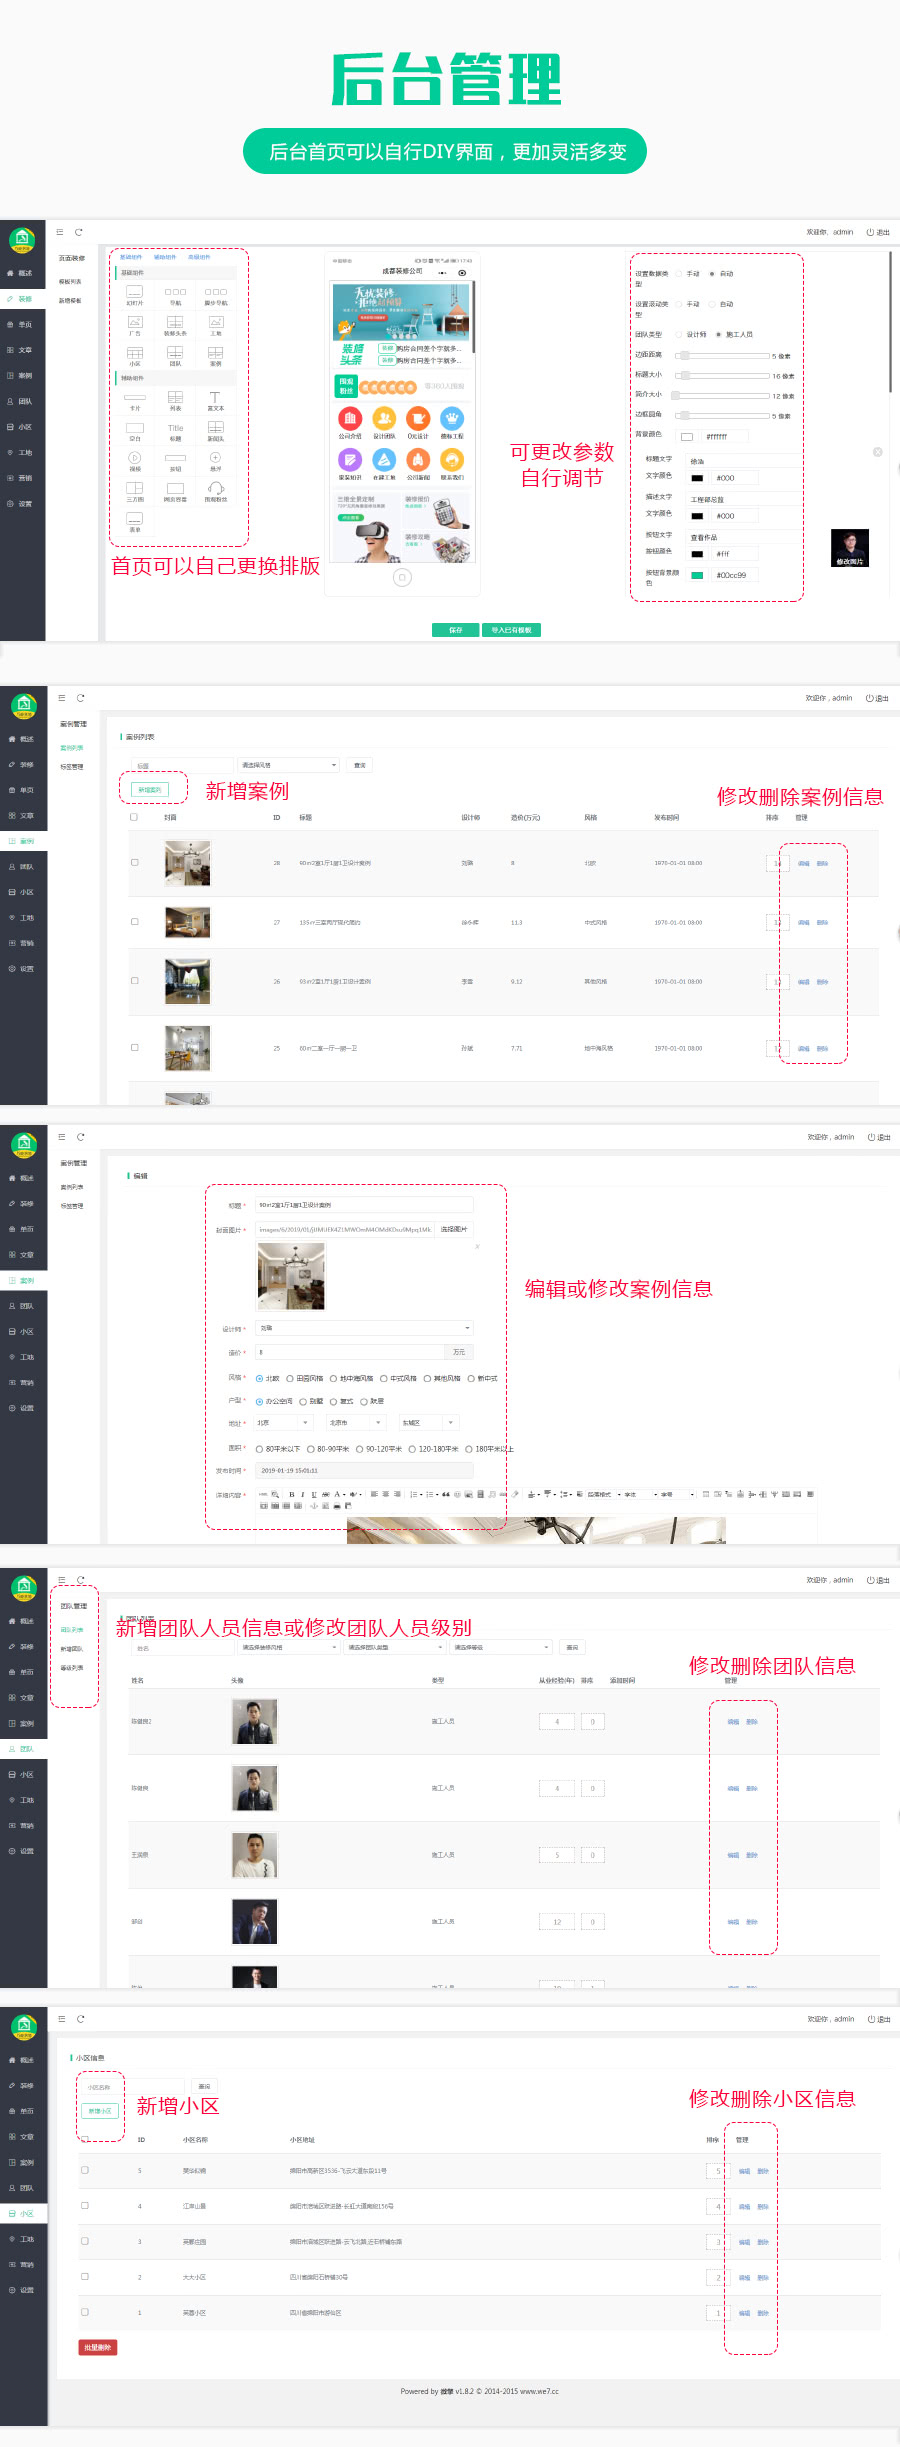This screenshot has height=2447, width=900.
Task: Expand the 北京市 city dropdown
Action: click(x=357, y=1422)
